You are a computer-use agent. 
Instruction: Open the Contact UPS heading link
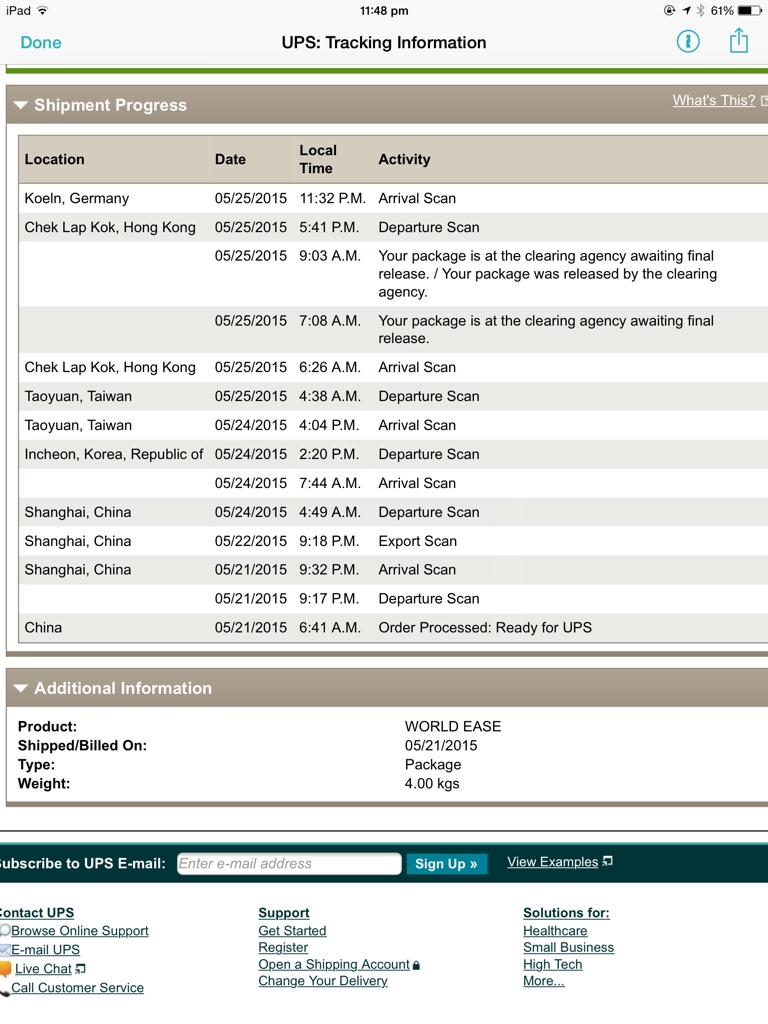click(x=36, y=912)
